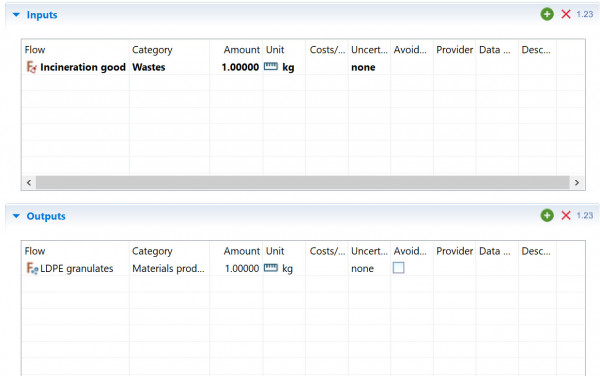Click Unit column header in Inputs table

[x=275, y=50]
